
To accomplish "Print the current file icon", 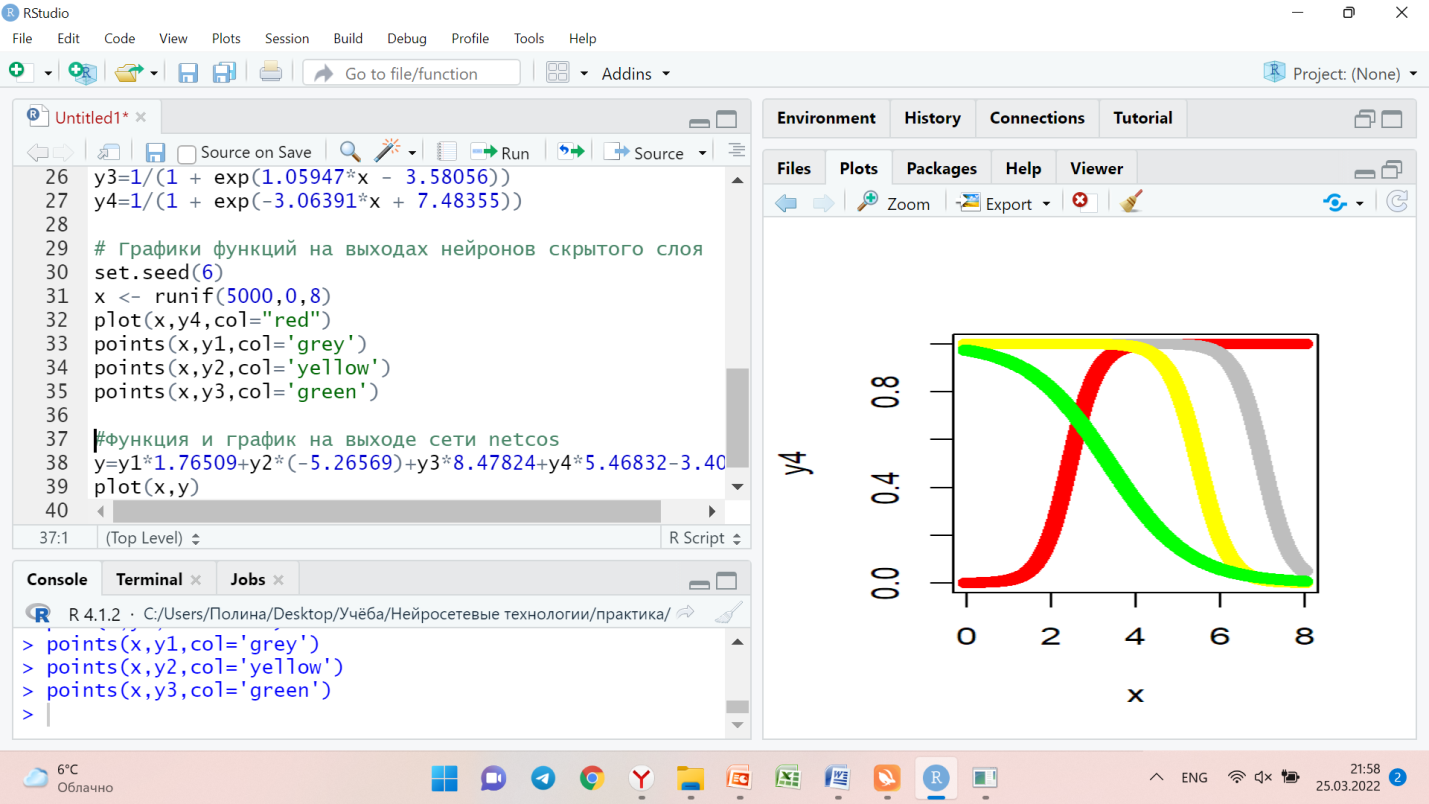I will (x=270, y=71).
